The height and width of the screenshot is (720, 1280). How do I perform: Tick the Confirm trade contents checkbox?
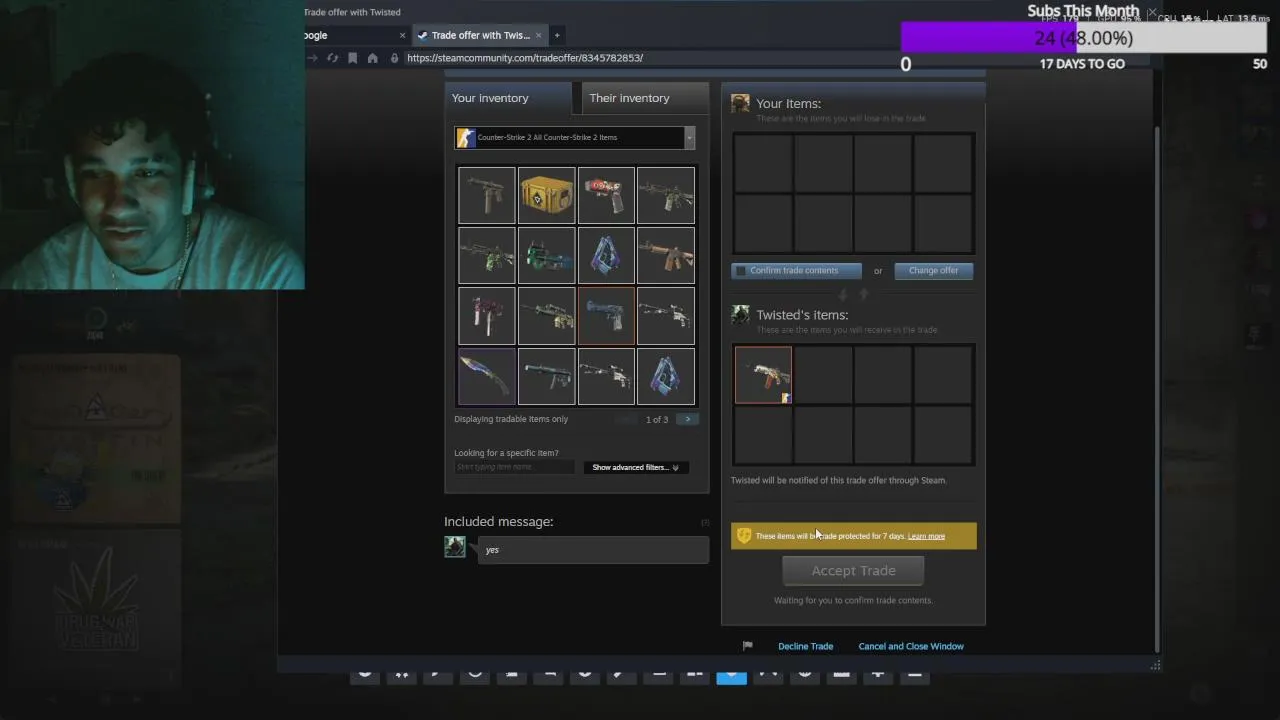click(741, 271)
